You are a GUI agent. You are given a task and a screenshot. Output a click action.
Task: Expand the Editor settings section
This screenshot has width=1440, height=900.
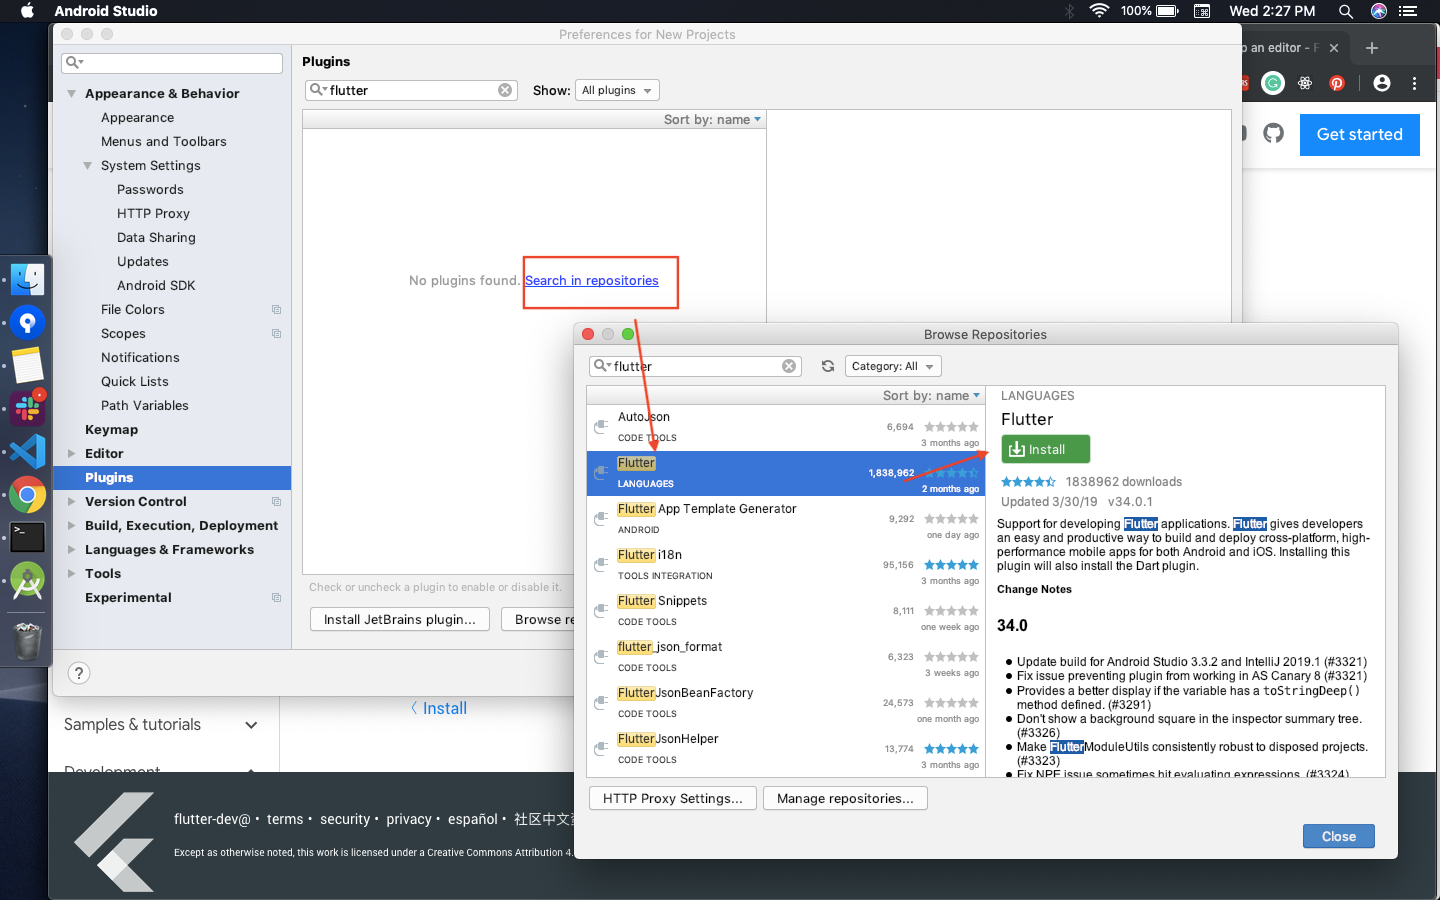(x=71, y=454)
